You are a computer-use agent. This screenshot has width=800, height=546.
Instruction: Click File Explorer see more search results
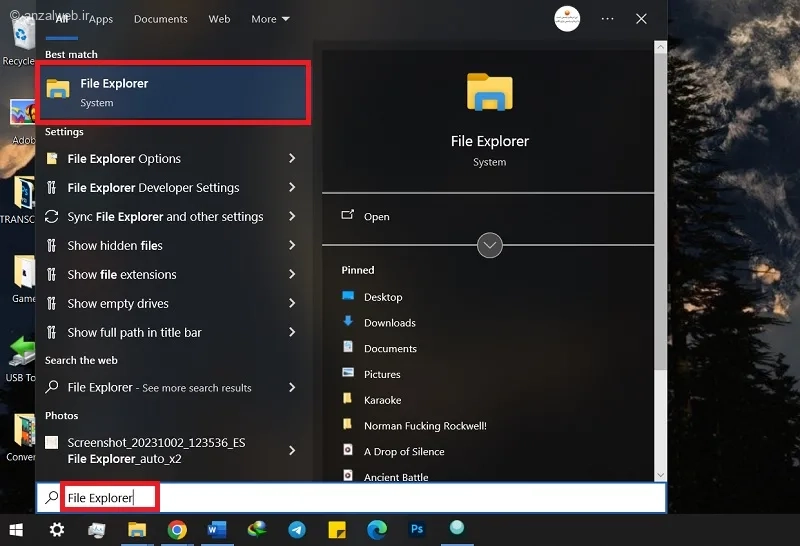coord(159,388)
